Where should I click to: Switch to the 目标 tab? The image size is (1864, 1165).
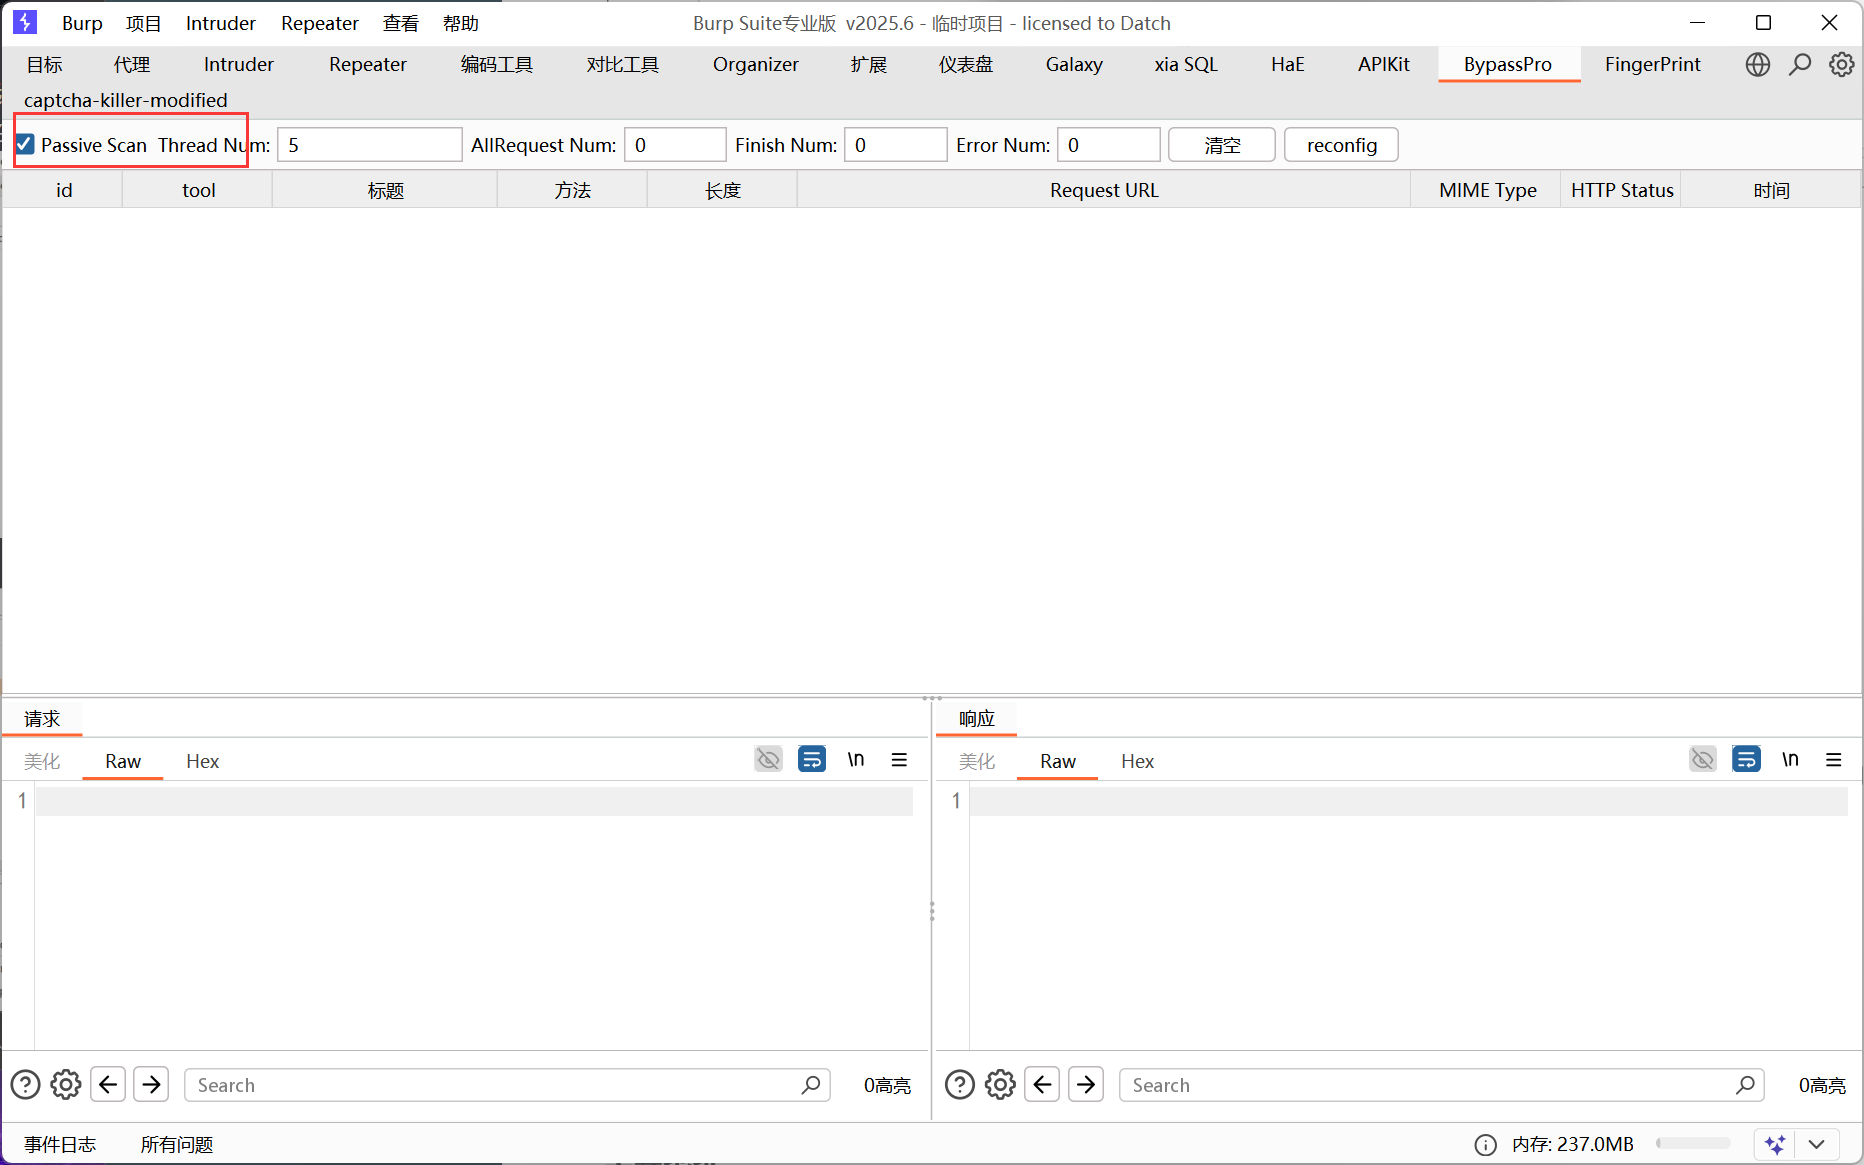(x=44, y=65)
